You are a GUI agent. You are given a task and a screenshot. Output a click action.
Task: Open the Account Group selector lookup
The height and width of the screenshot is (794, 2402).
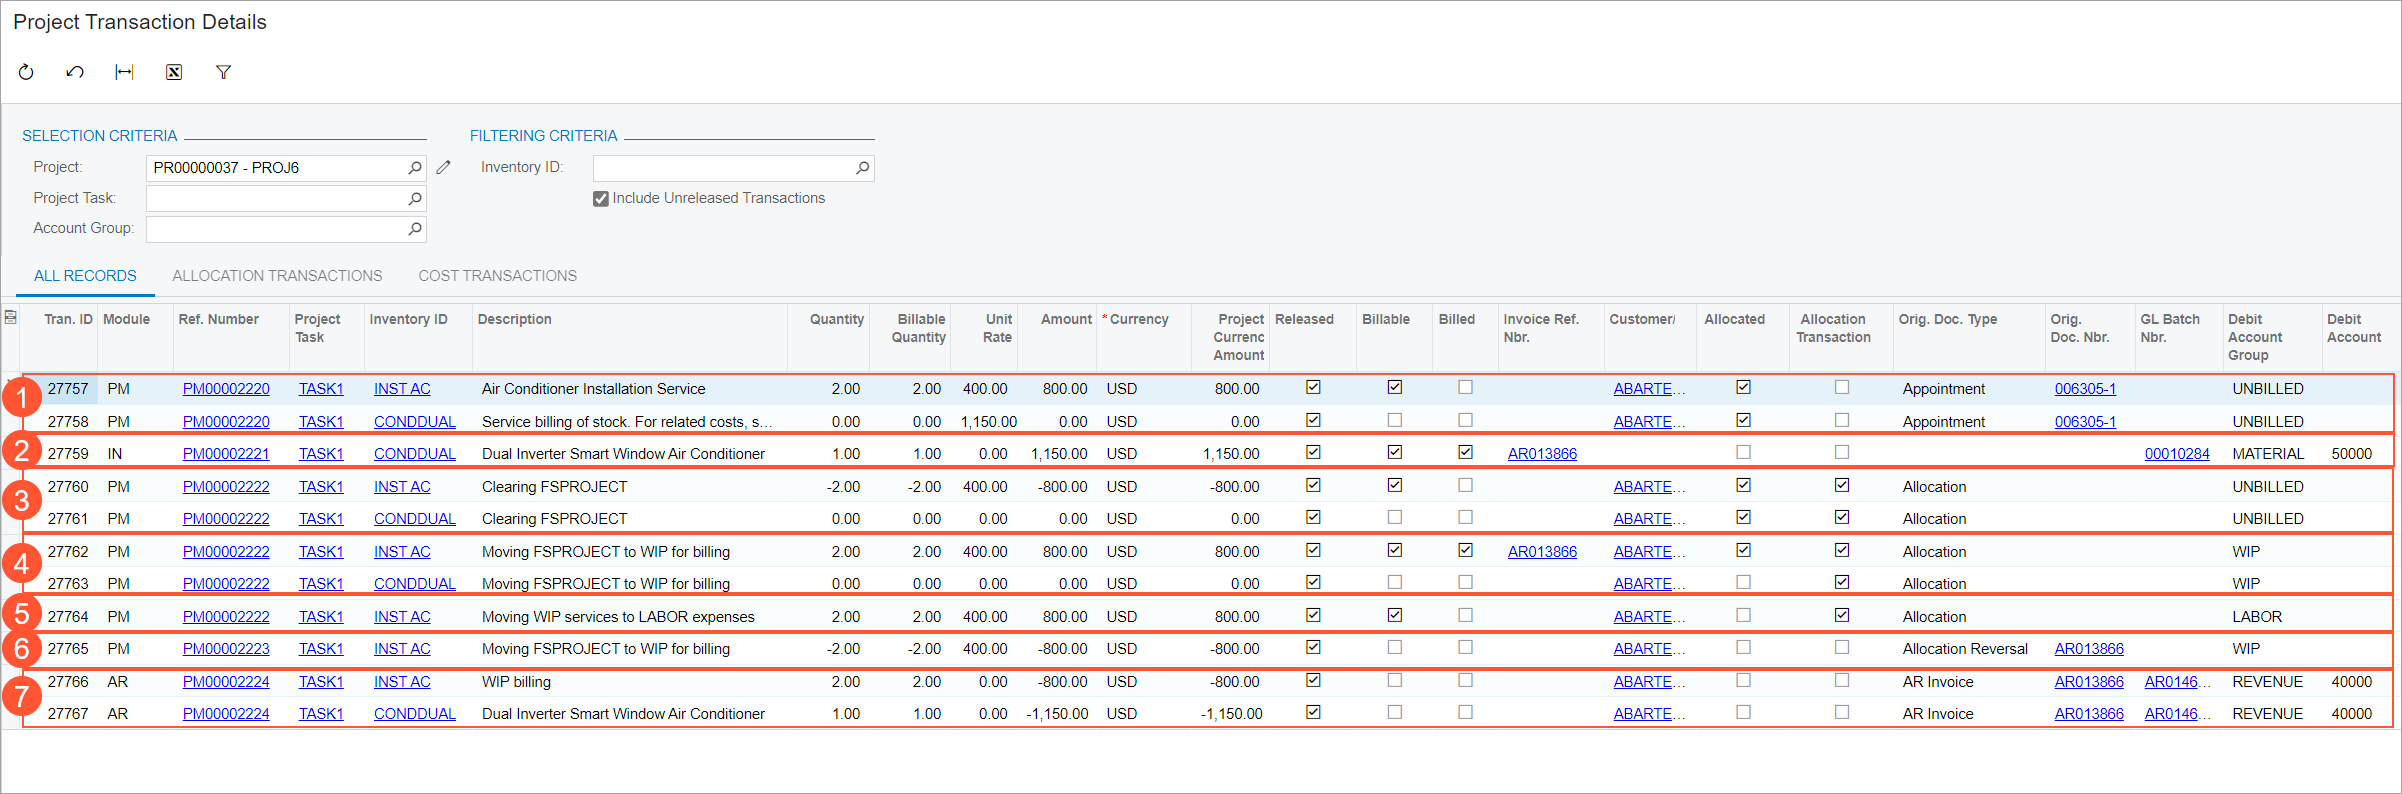tap(414, 229)
